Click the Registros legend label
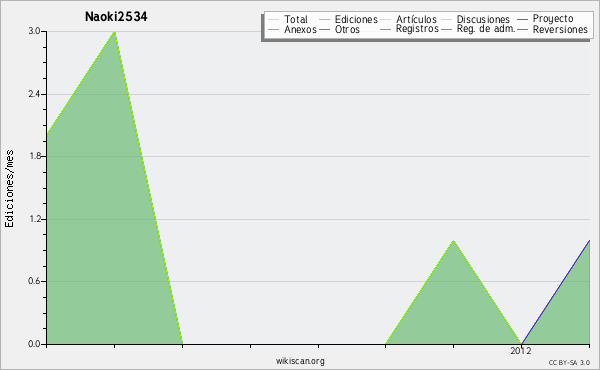 pyautogui.click(x=417, y=29)
